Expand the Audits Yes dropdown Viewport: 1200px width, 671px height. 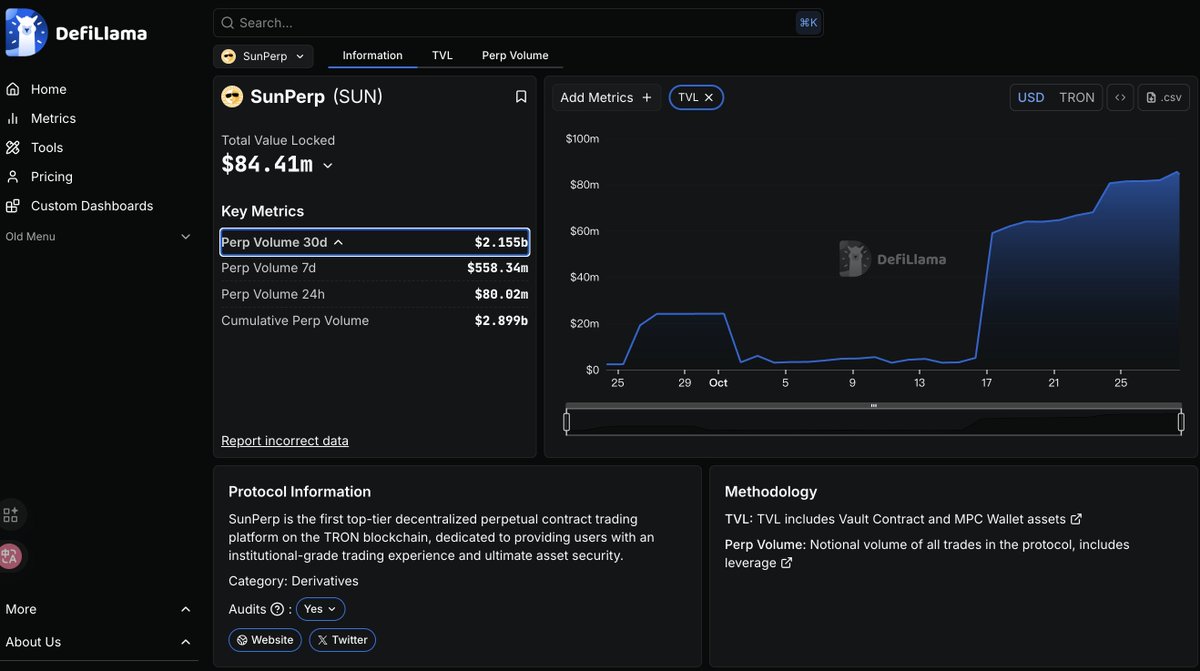point(320,609)
